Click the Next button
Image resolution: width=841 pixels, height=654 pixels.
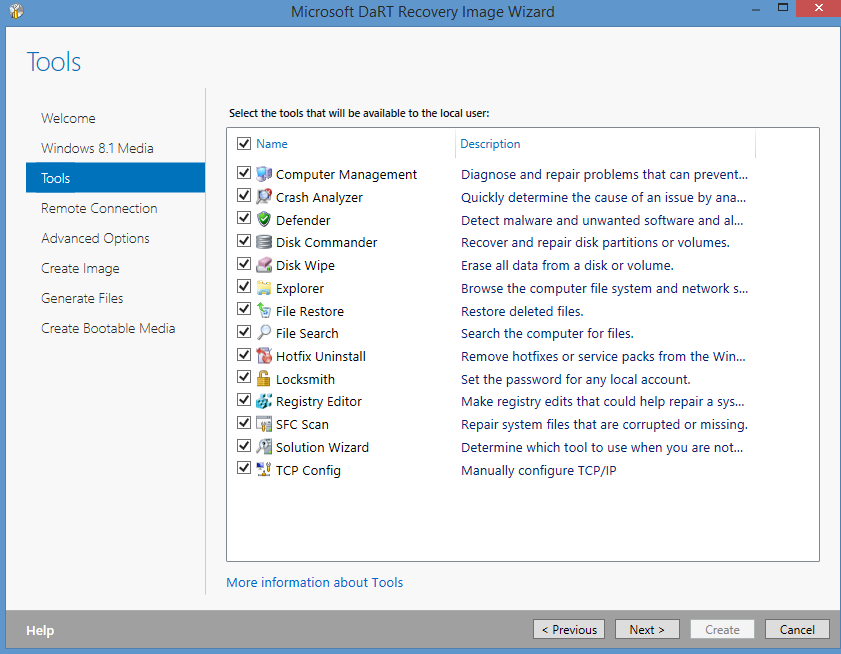pos(647,629)
